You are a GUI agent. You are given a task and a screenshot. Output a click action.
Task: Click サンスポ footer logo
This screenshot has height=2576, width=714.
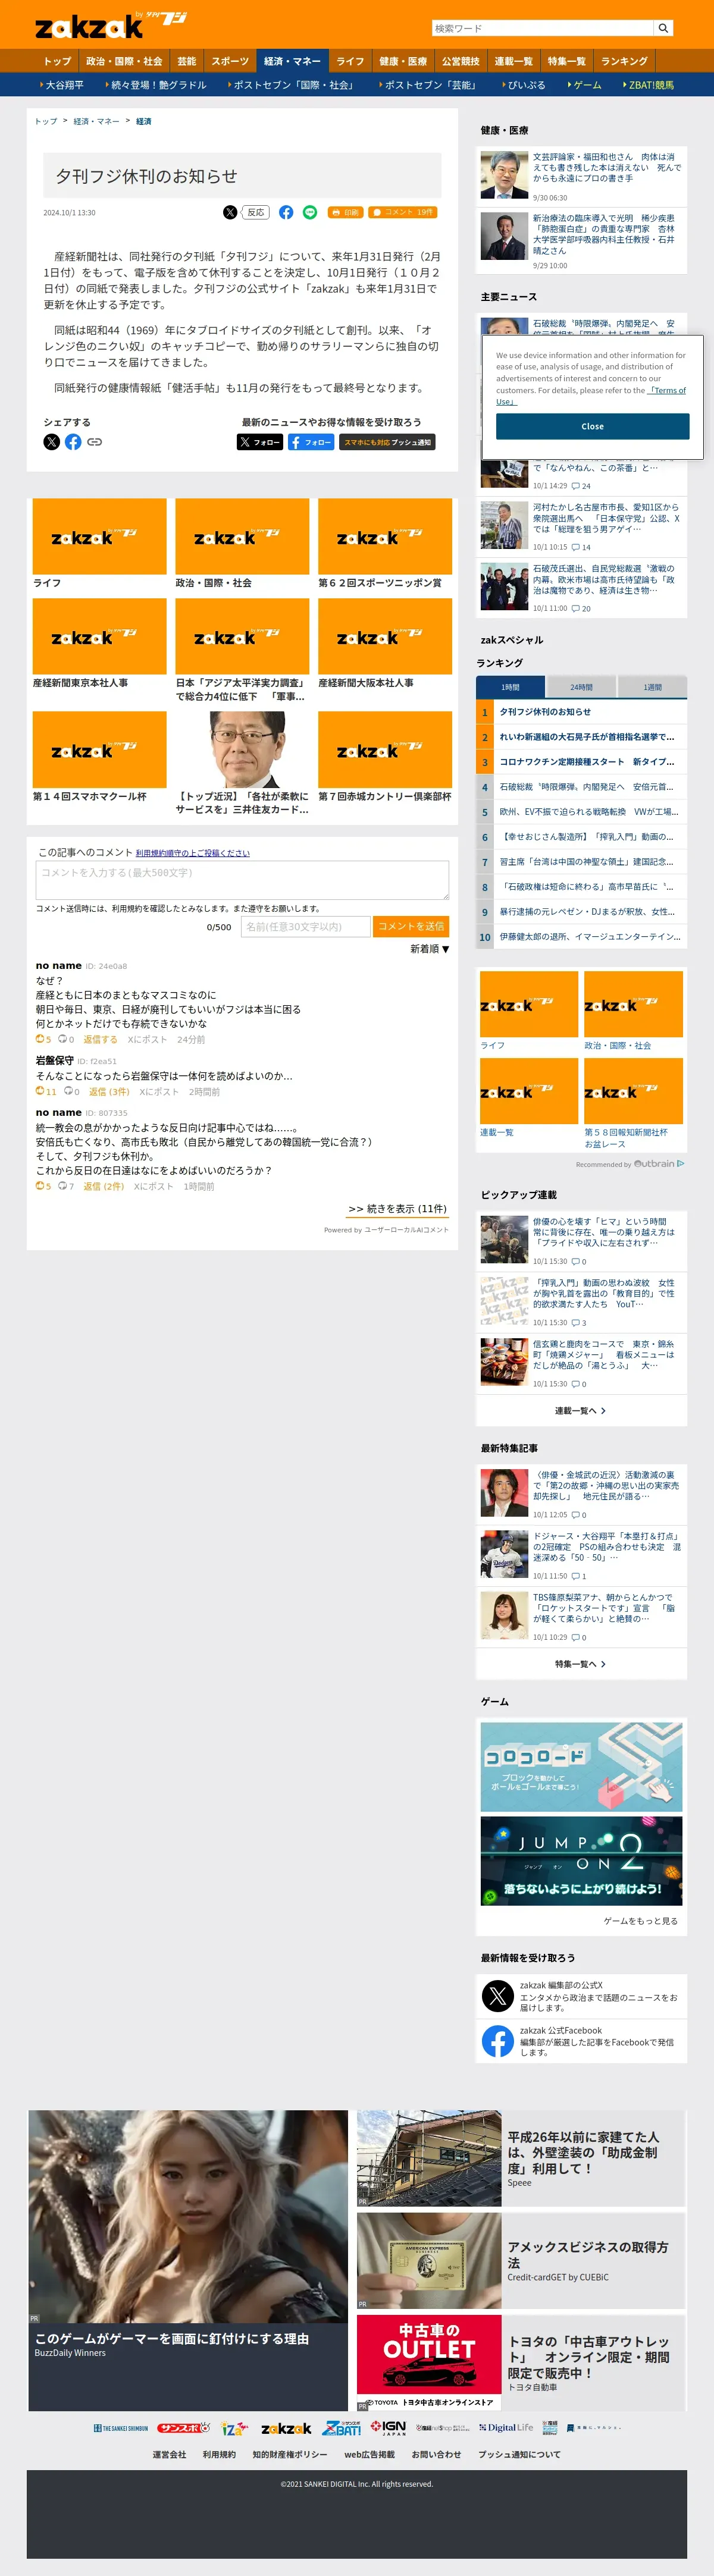184,2428
